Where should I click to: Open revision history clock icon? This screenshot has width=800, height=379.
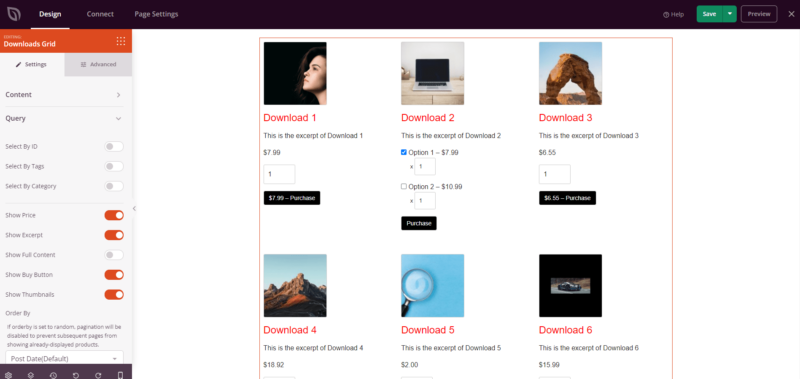pos(54,375)
